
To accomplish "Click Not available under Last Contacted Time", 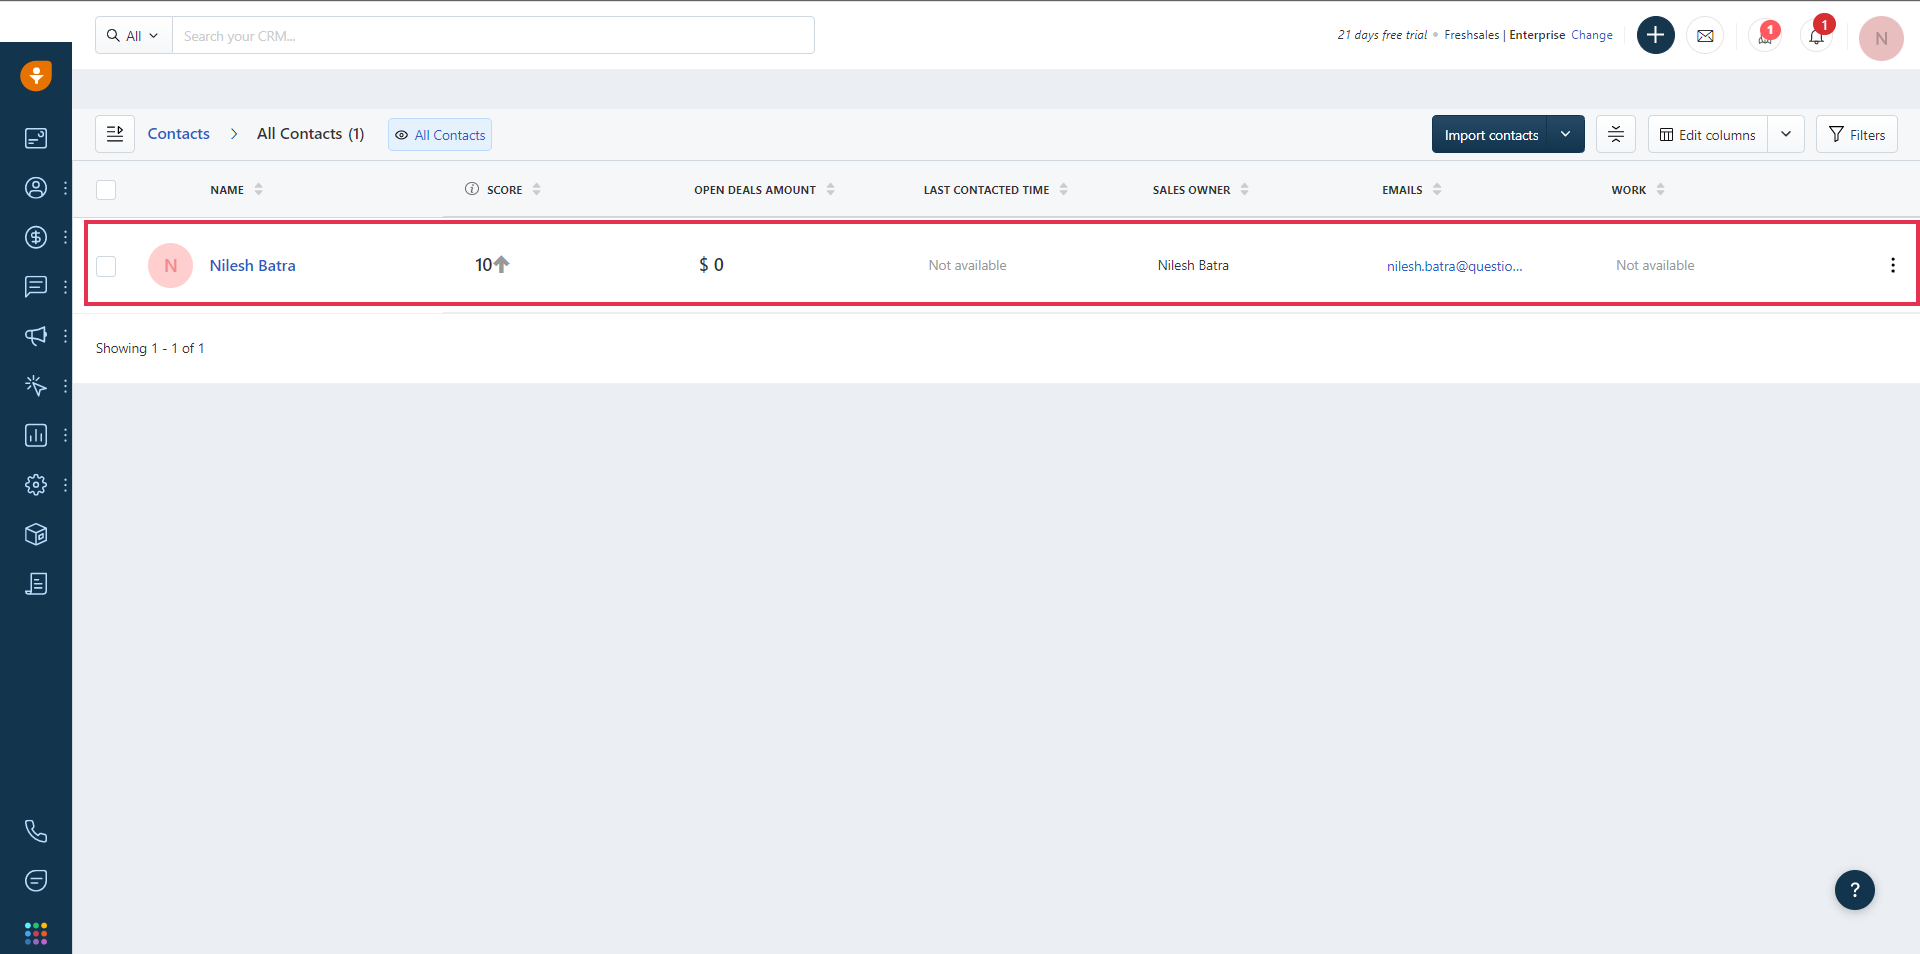I will [x=967, y=266].
